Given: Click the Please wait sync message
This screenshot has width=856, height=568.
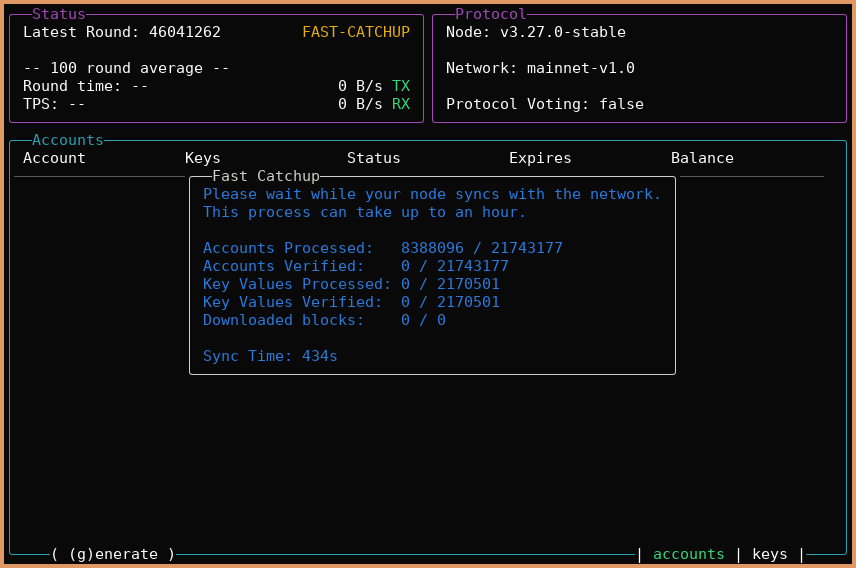Looking at the screenshot, I should pos(432,194).
